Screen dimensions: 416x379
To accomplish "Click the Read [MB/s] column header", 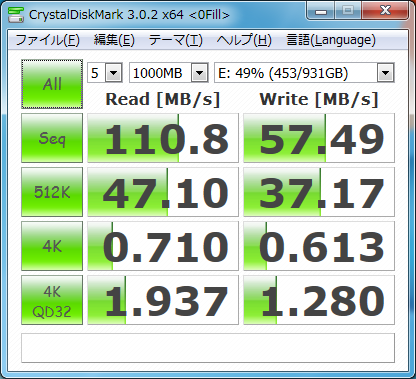I will tap(163, 99).
